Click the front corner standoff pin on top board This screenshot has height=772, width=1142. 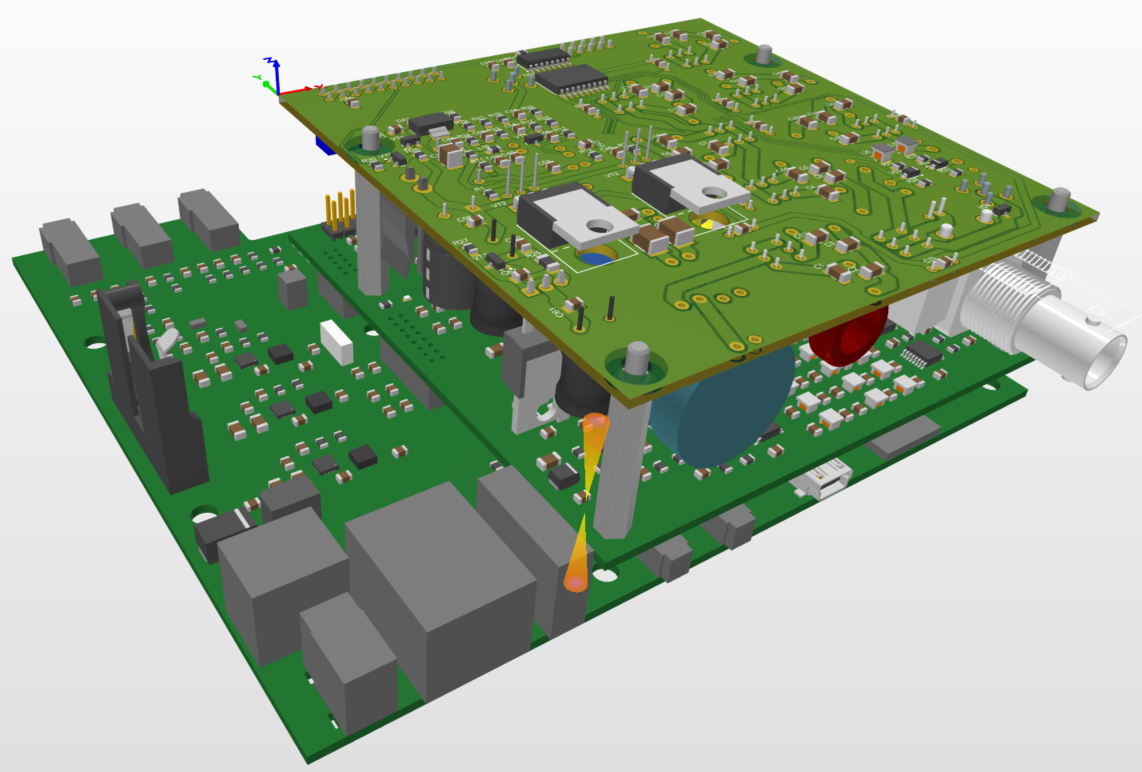point(636,359)
